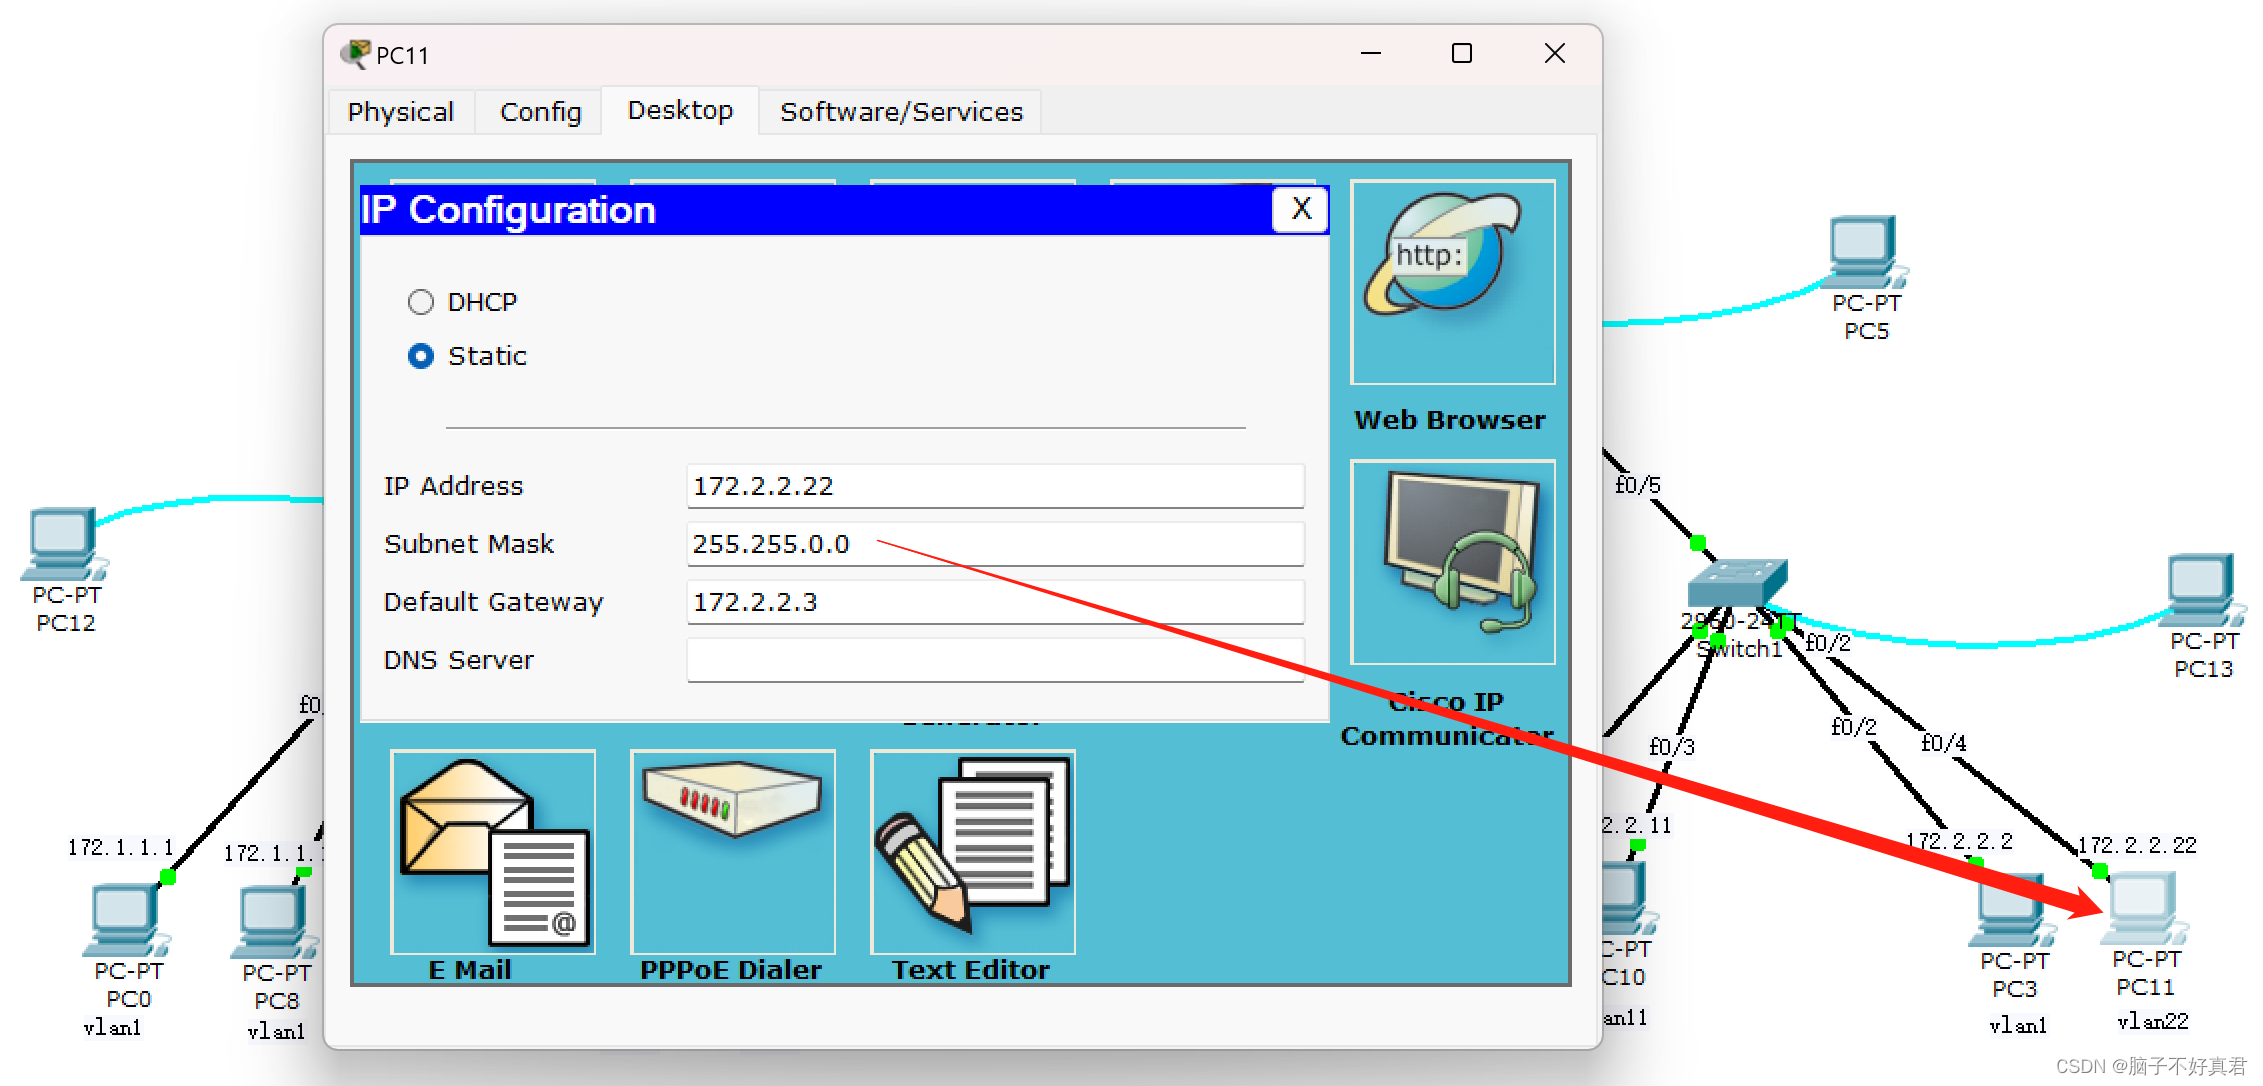Switch to the Physical tab
The width and height of the screenshot is (2263, 1086).
401,112
